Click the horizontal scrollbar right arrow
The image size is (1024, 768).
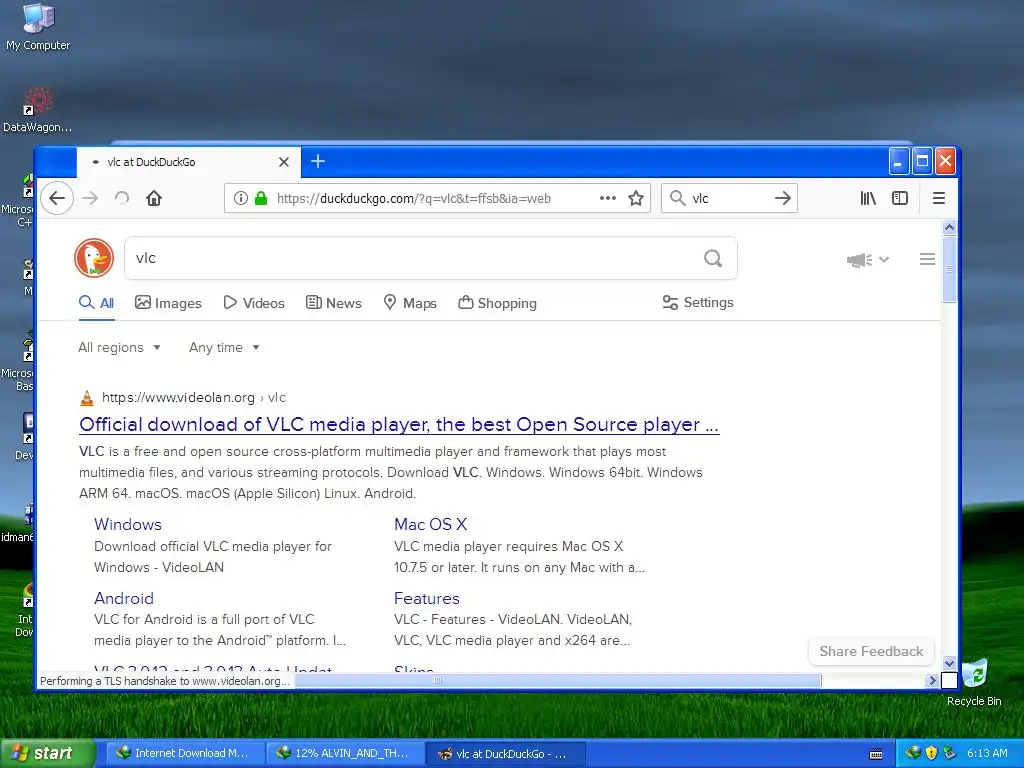click(932, 680)
